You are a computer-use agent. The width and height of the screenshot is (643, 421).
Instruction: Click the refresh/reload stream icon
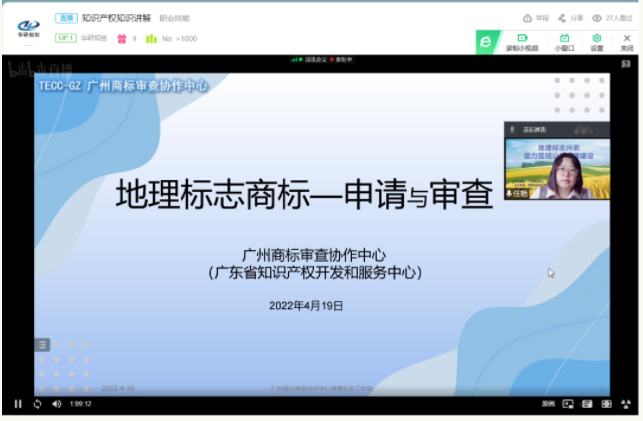point(37,404)
